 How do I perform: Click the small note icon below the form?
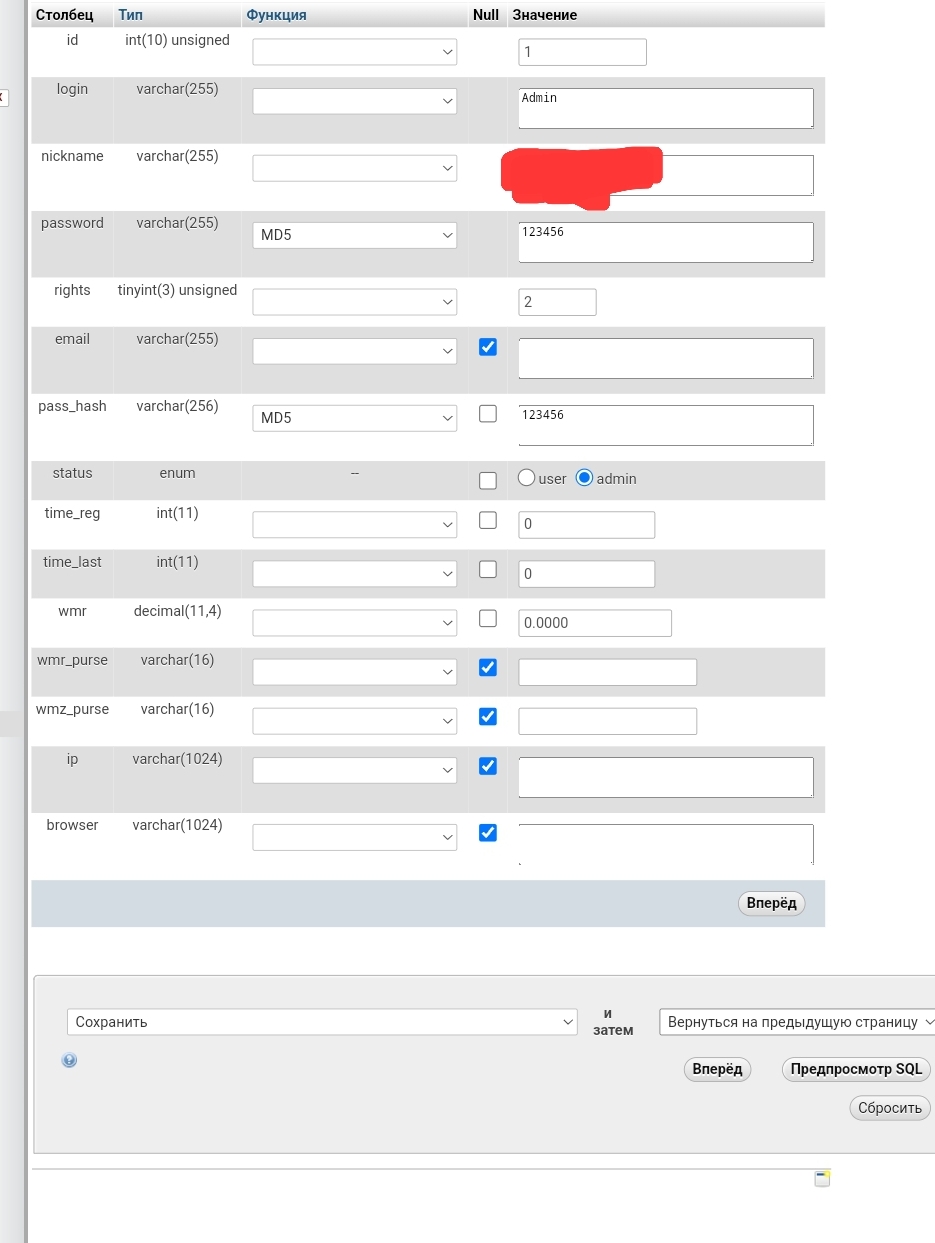pyautogui.click(x=822, y=1178)
